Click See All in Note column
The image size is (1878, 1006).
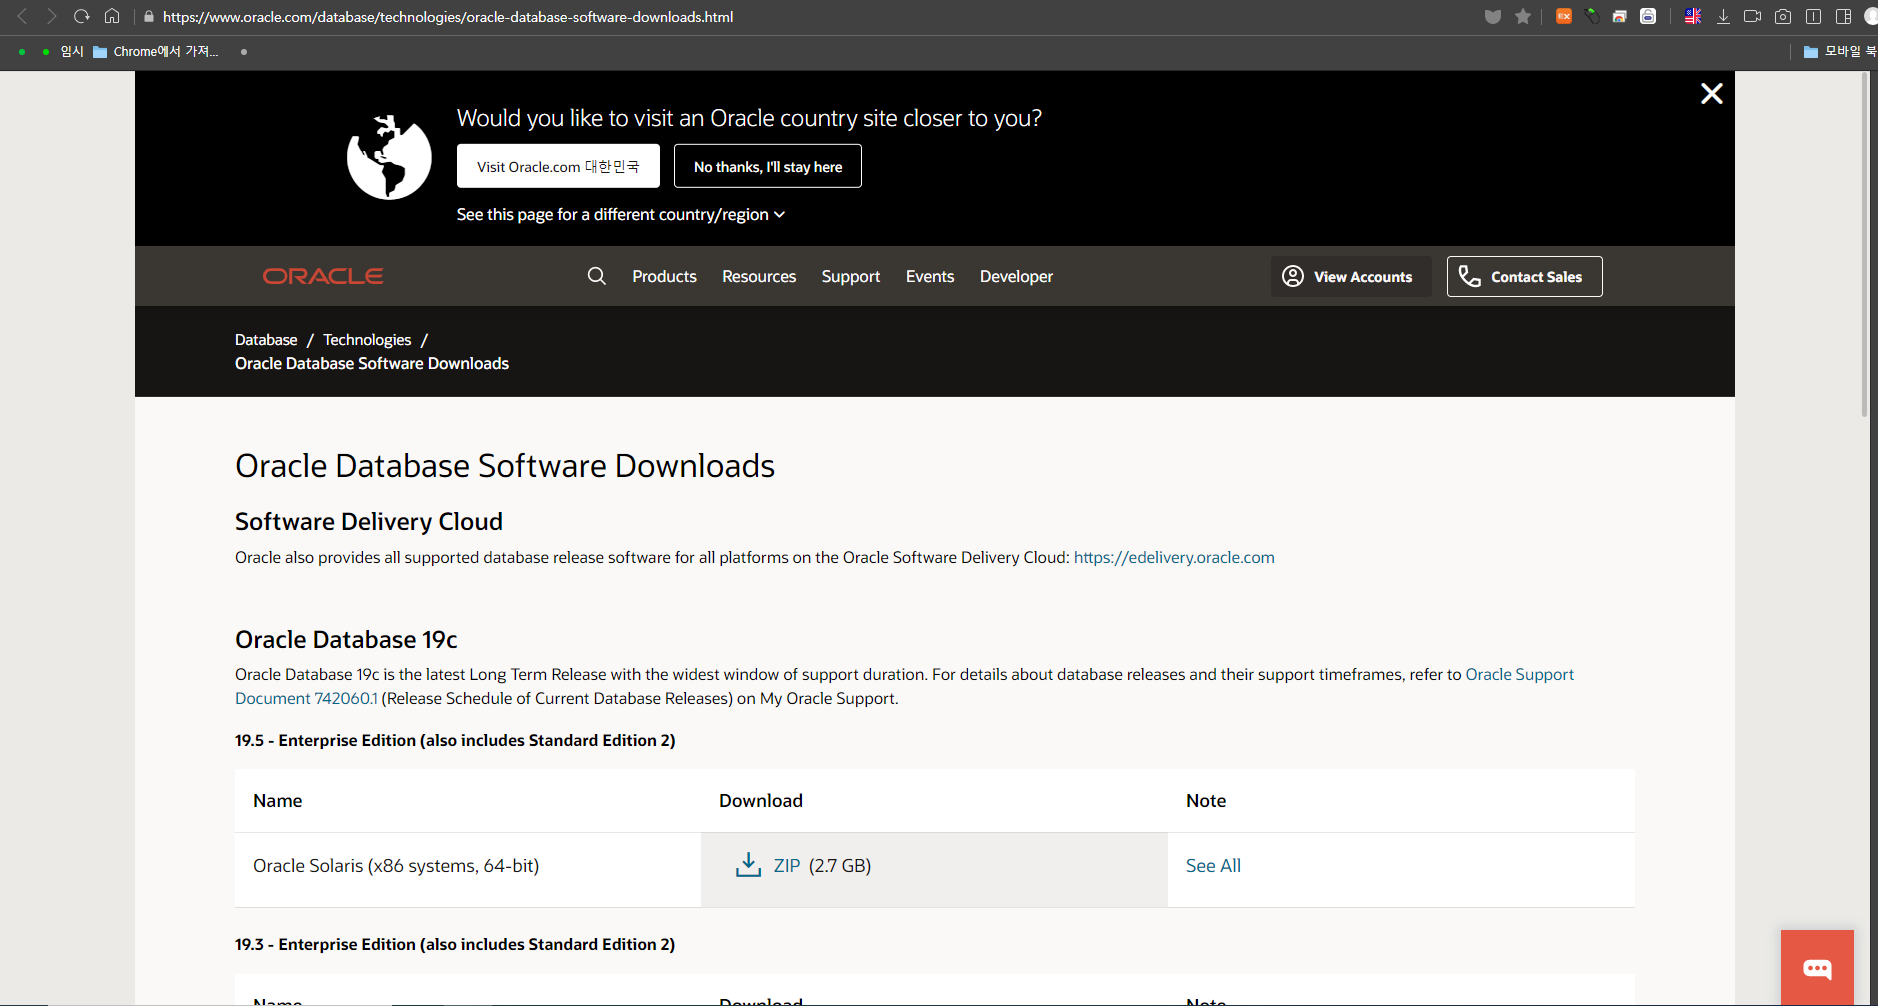coord(1213,866)
